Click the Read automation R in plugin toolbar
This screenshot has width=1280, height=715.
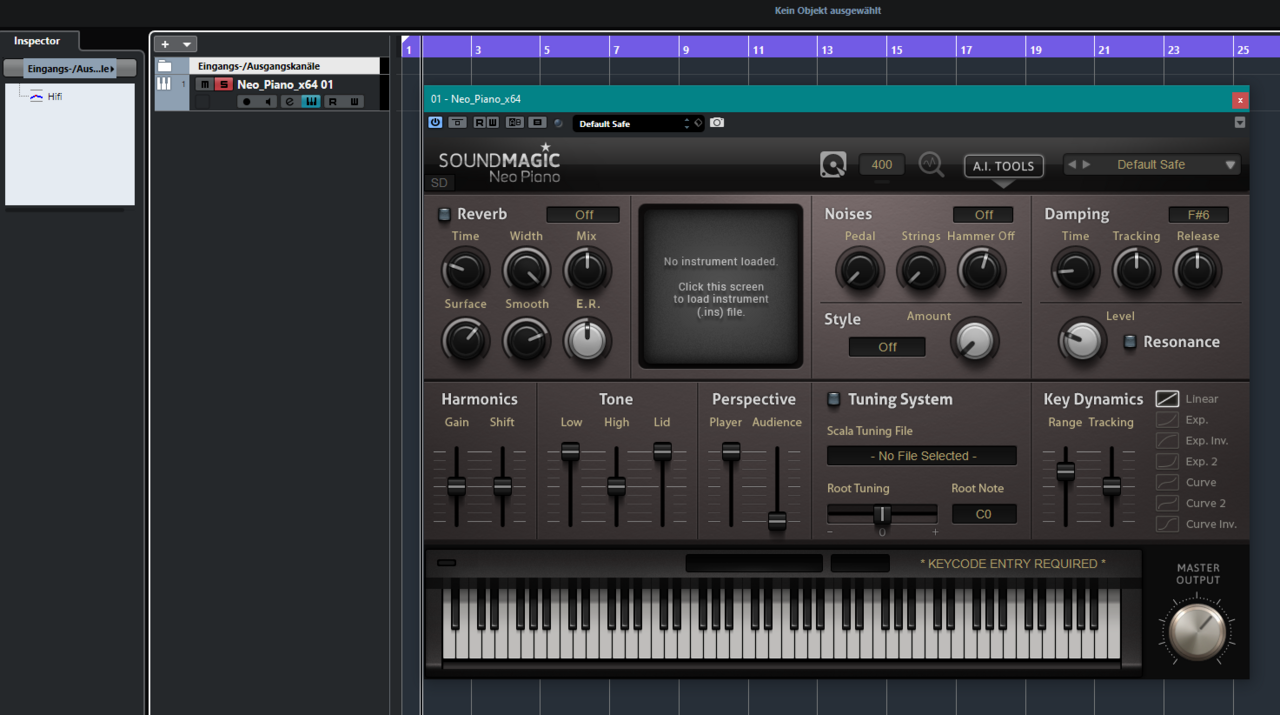click(x=479, y=122)
